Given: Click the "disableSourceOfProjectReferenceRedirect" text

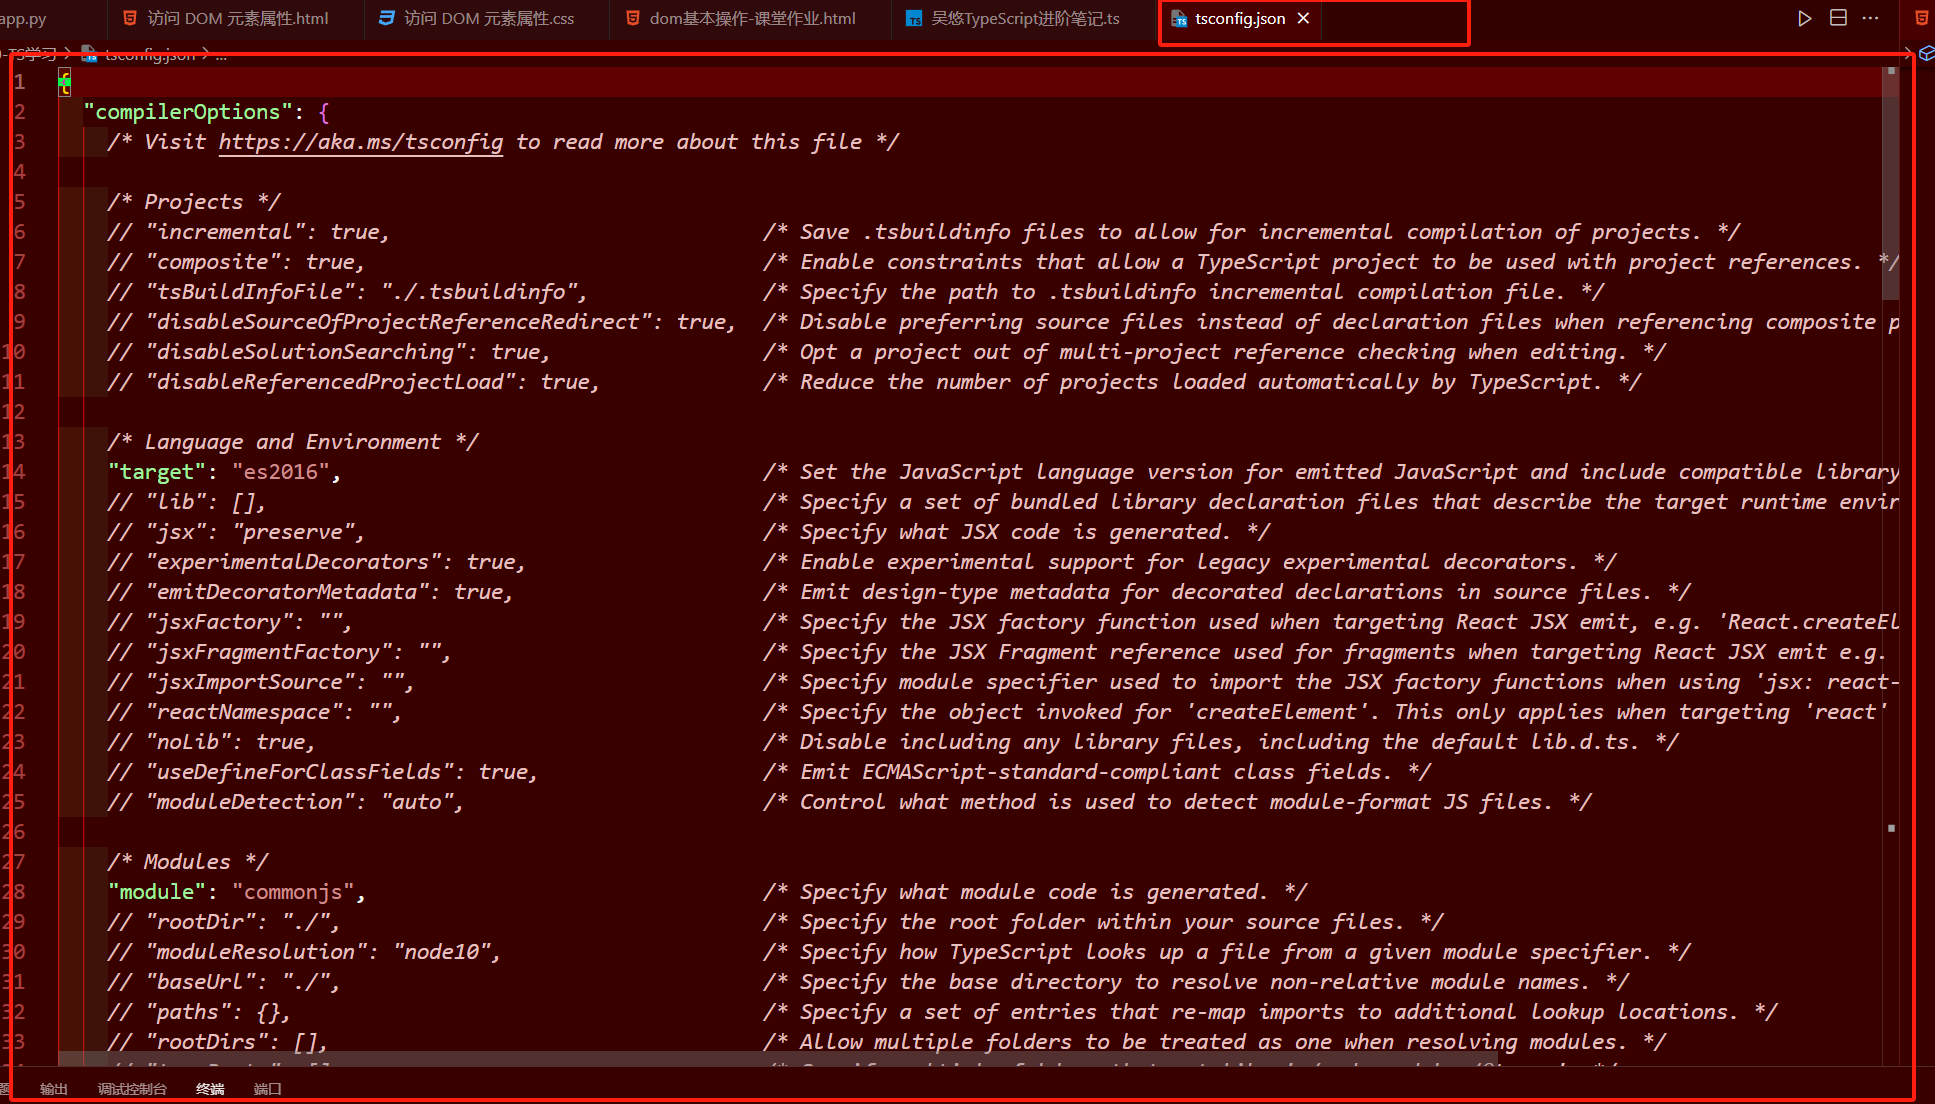Looking at the screenshot, I should click(397, 322).
